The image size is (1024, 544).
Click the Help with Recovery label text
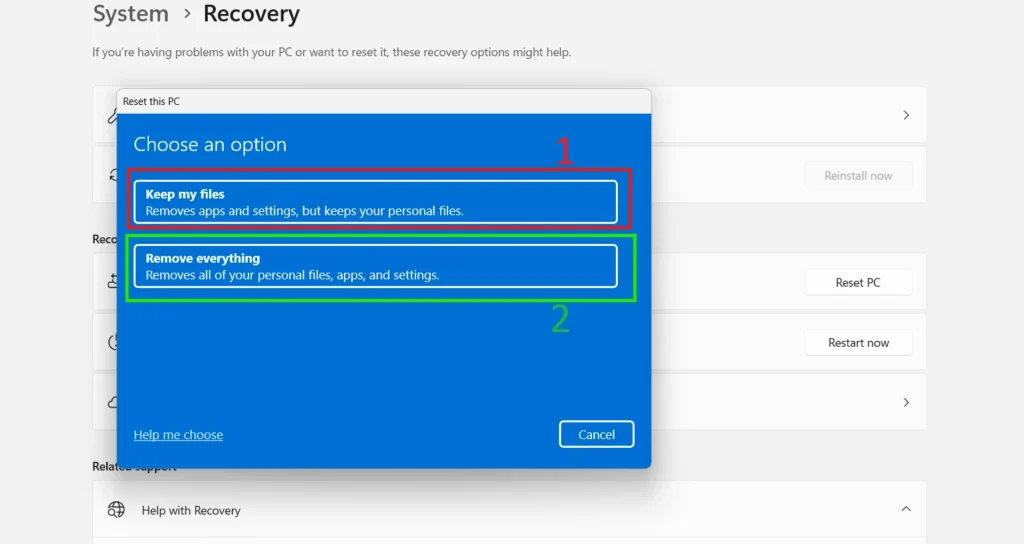[x=191, y=510]
